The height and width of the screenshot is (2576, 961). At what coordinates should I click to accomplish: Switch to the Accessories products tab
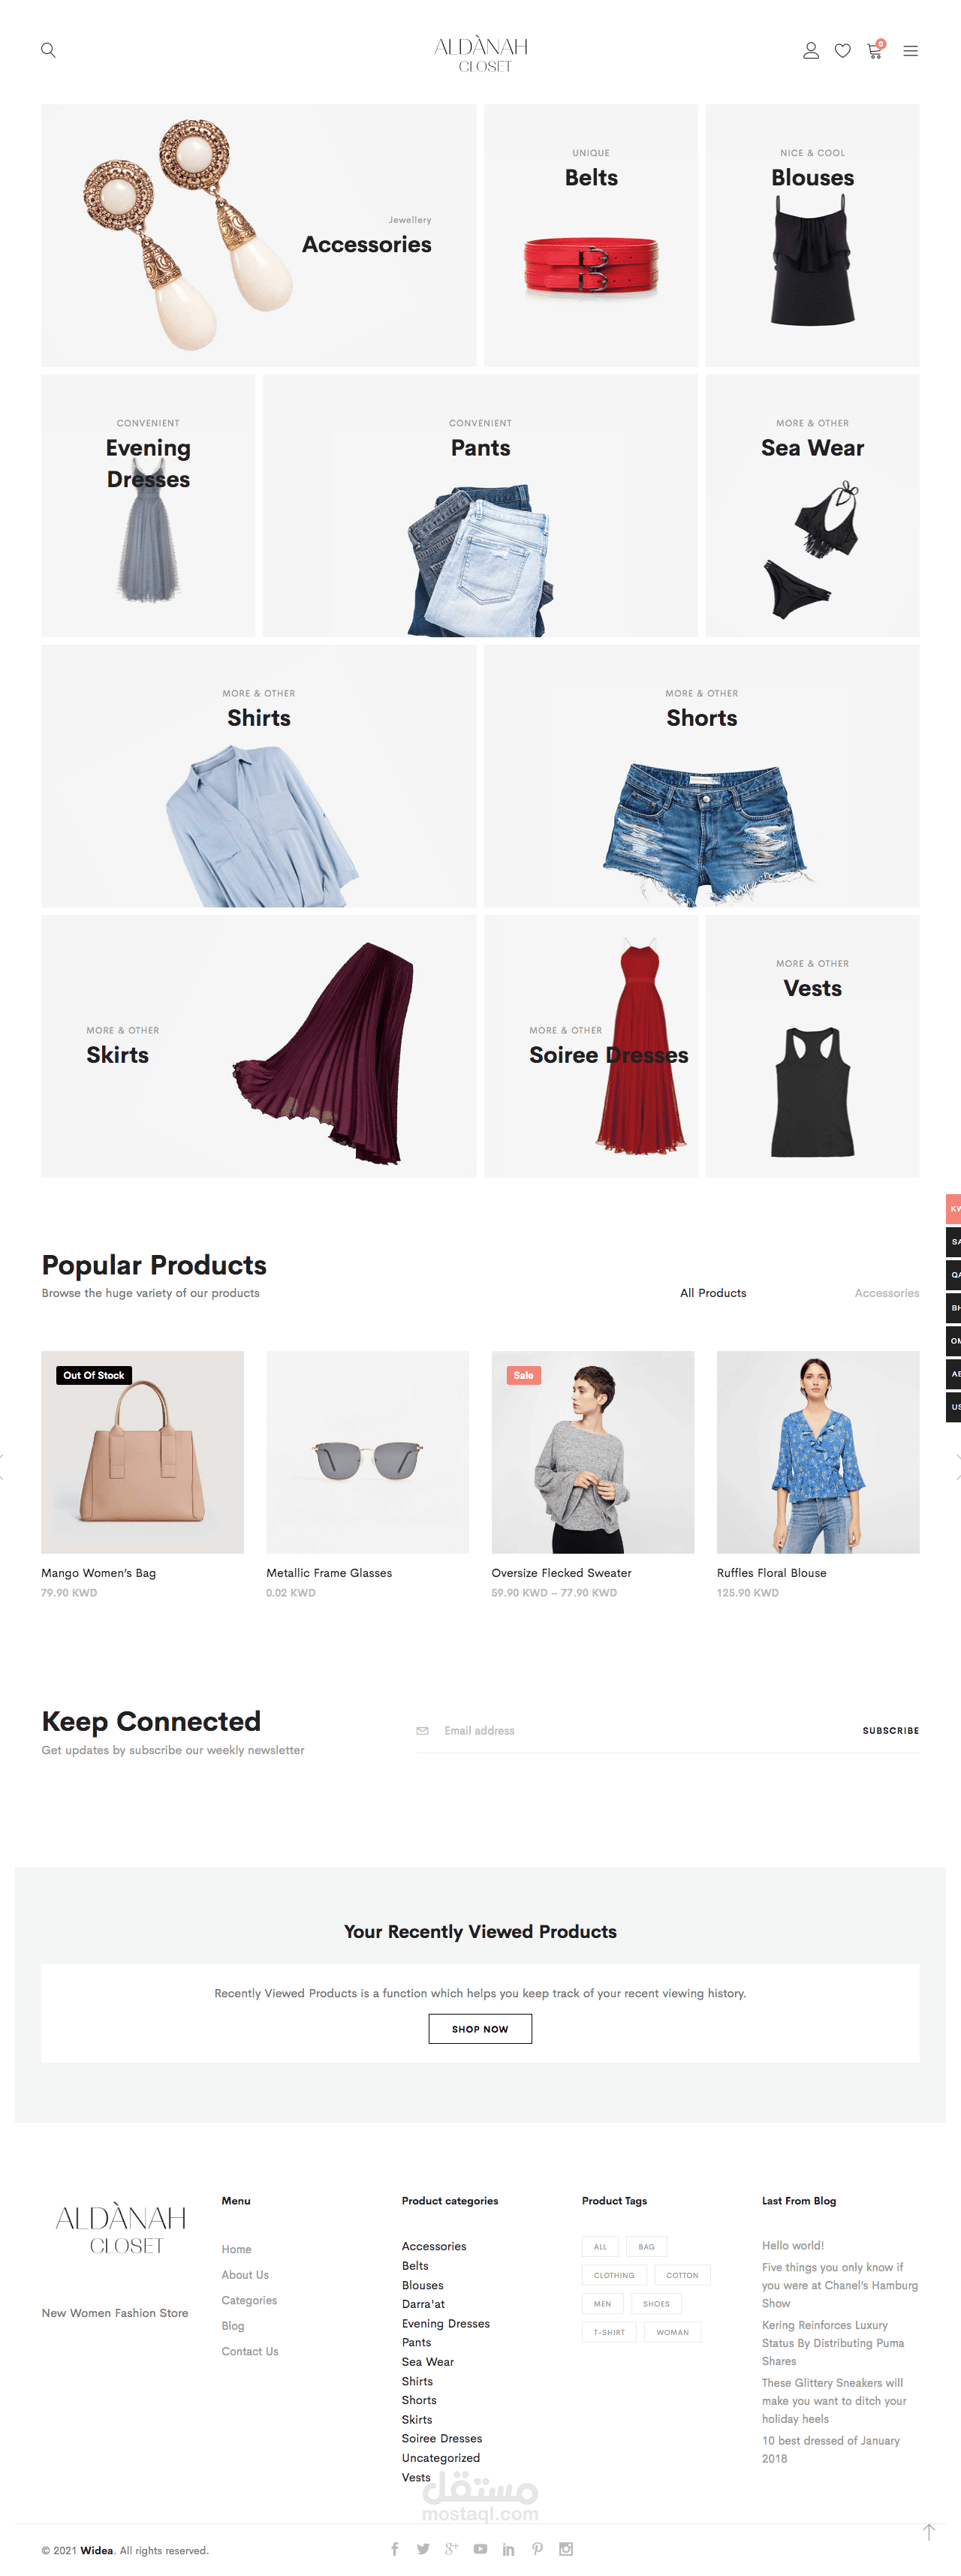click(x=886, y=1293)
